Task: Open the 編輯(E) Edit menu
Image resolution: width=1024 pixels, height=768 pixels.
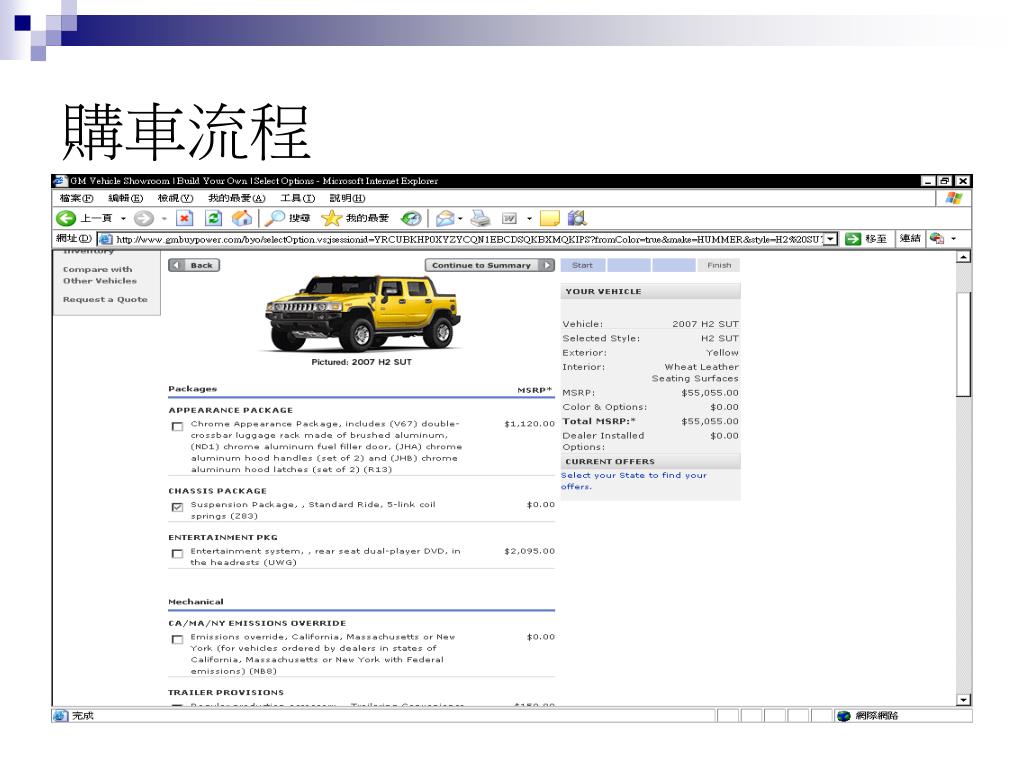Action: 125,199
